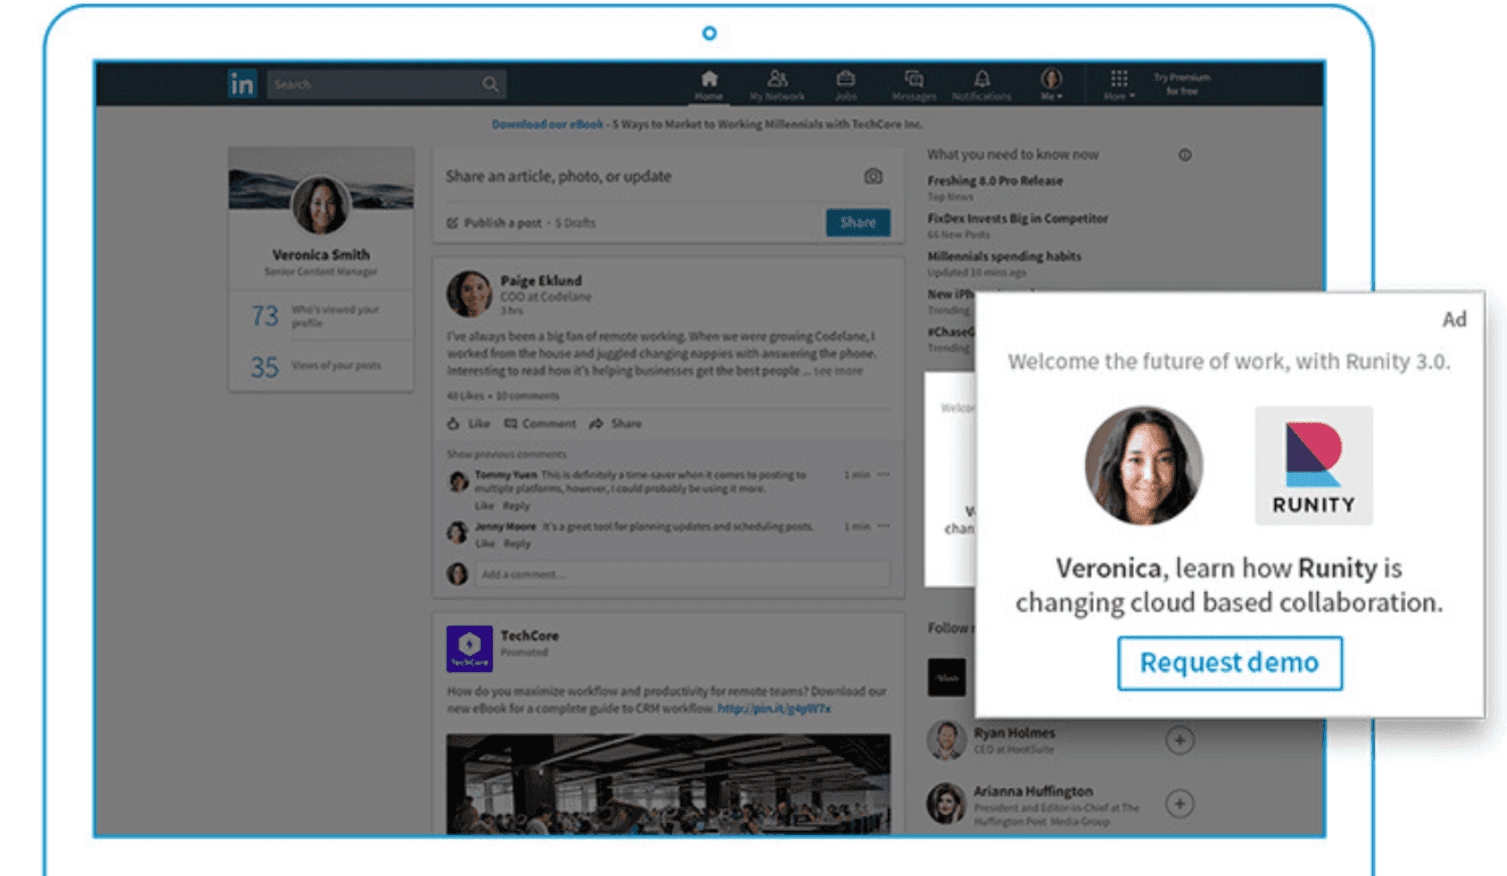Click the info icon beside What you need to know now
This screenshot has width=1507, height=876.
pyautogui.click(x=1184, y=155)
